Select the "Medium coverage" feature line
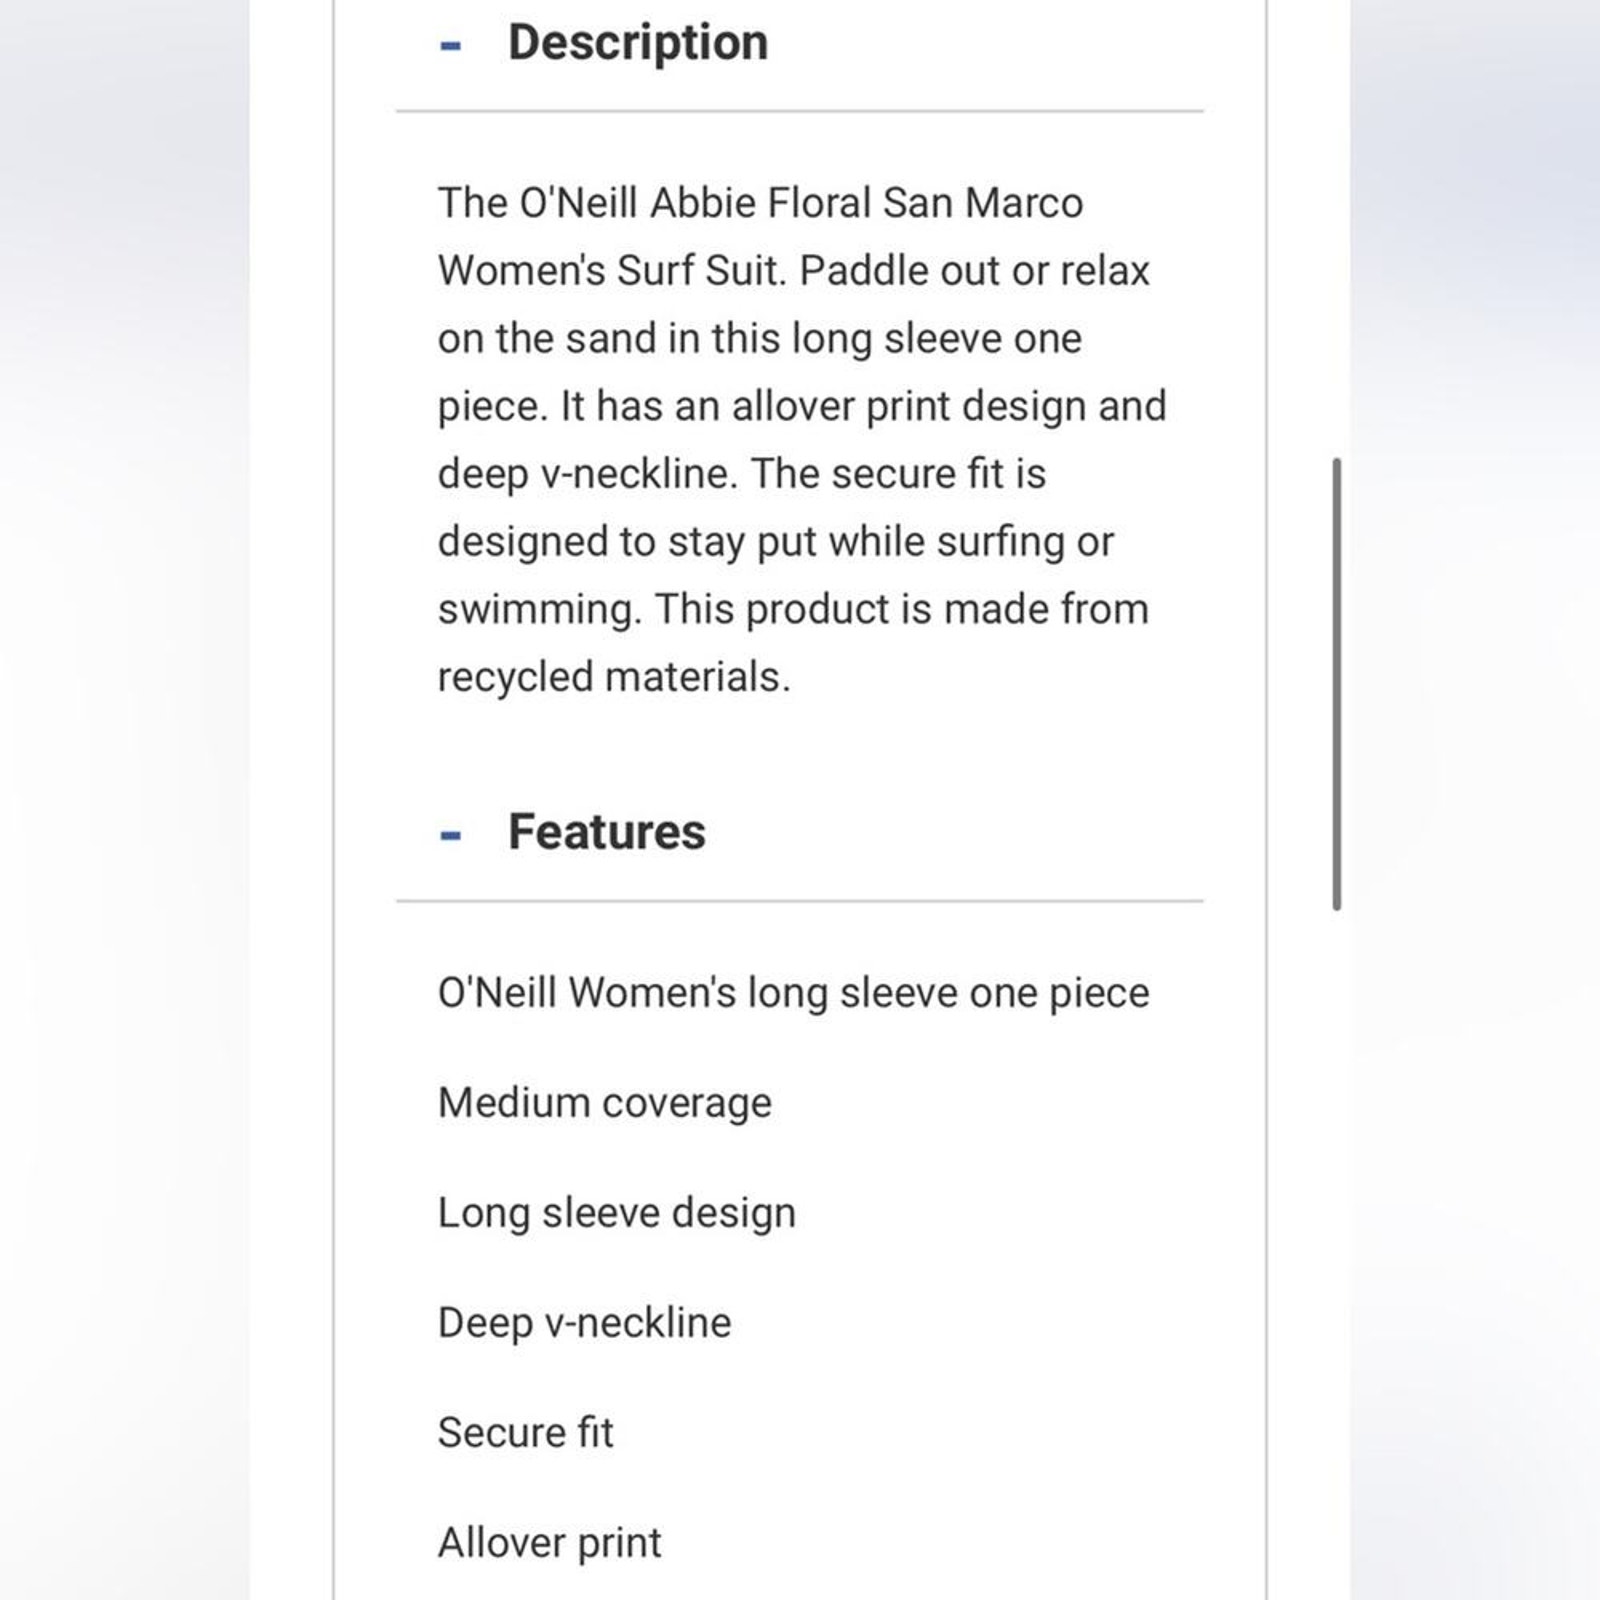This screenshot has width=1600, height=1600. click(x=605, y=1103)
